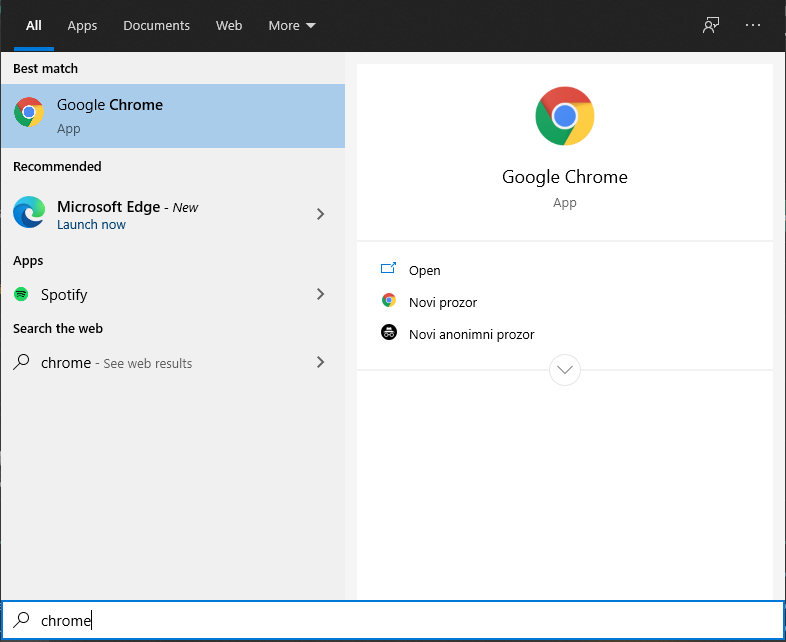Choose Novi prozor action
This screenshot has width=786, height=642.
point(443,302)
